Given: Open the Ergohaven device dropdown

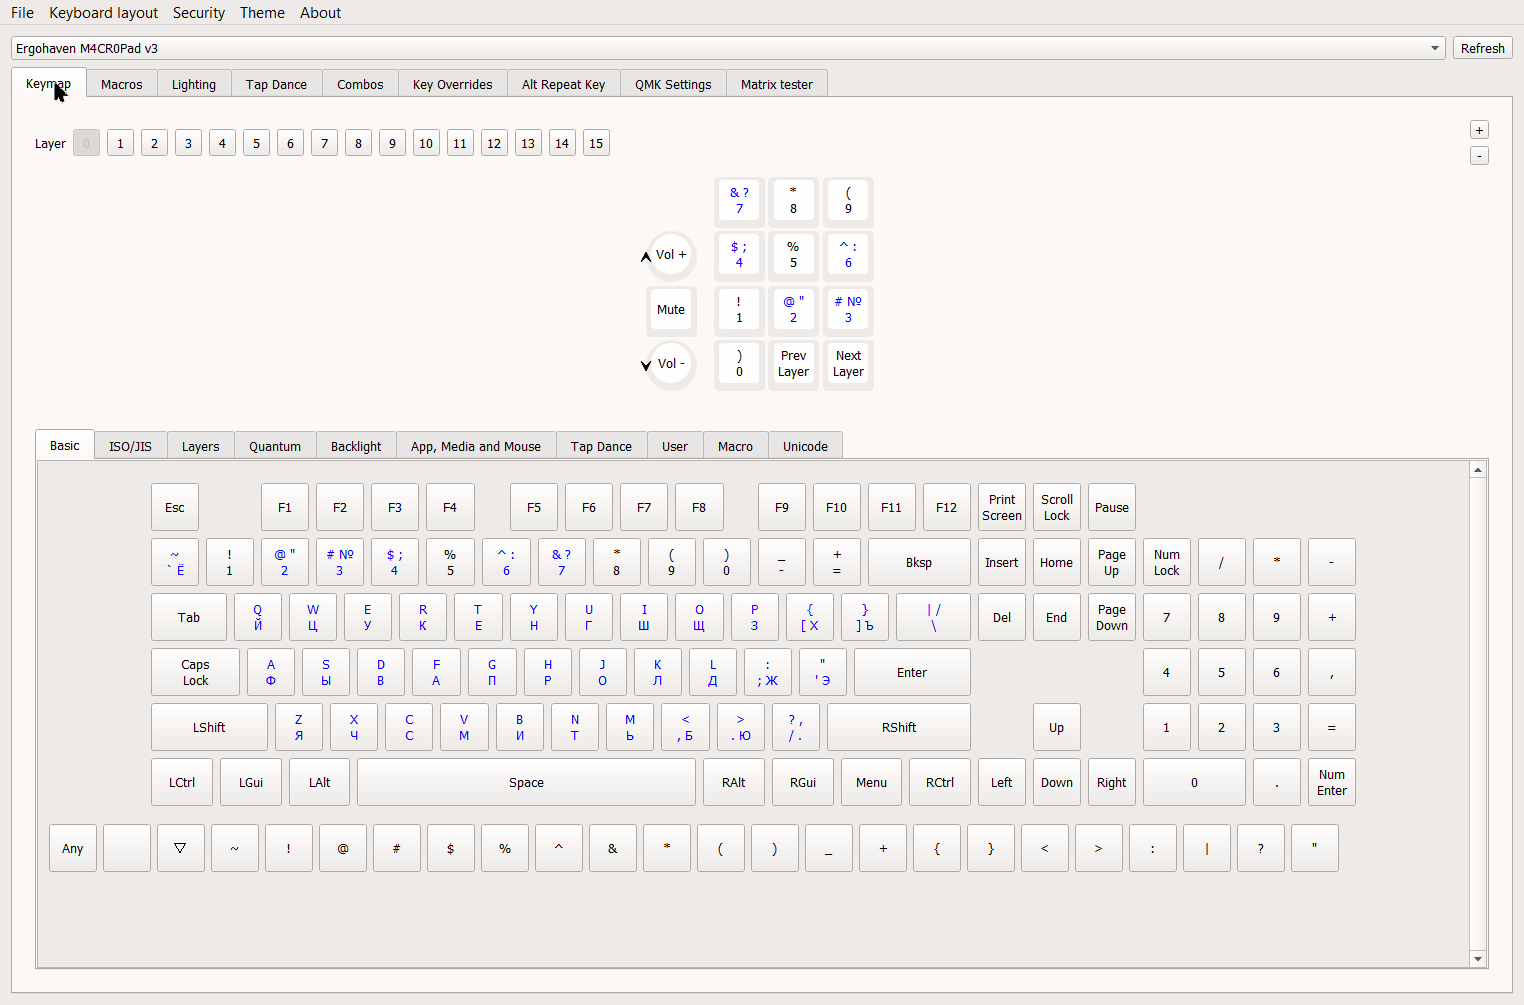Looking at the screenshot, I should [727, 48].
